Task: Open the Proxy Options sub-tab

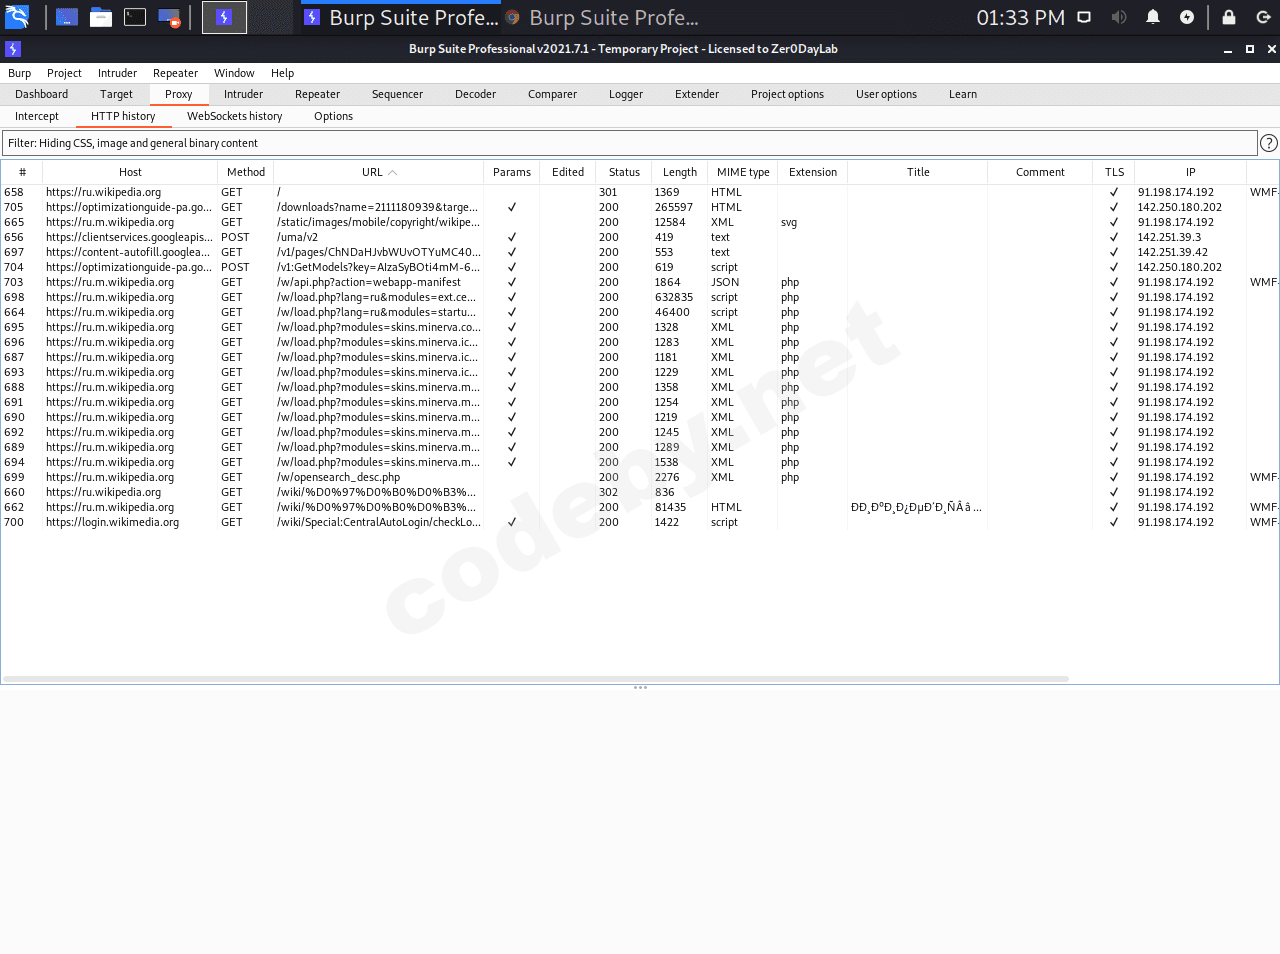Action: pos(333,116)
